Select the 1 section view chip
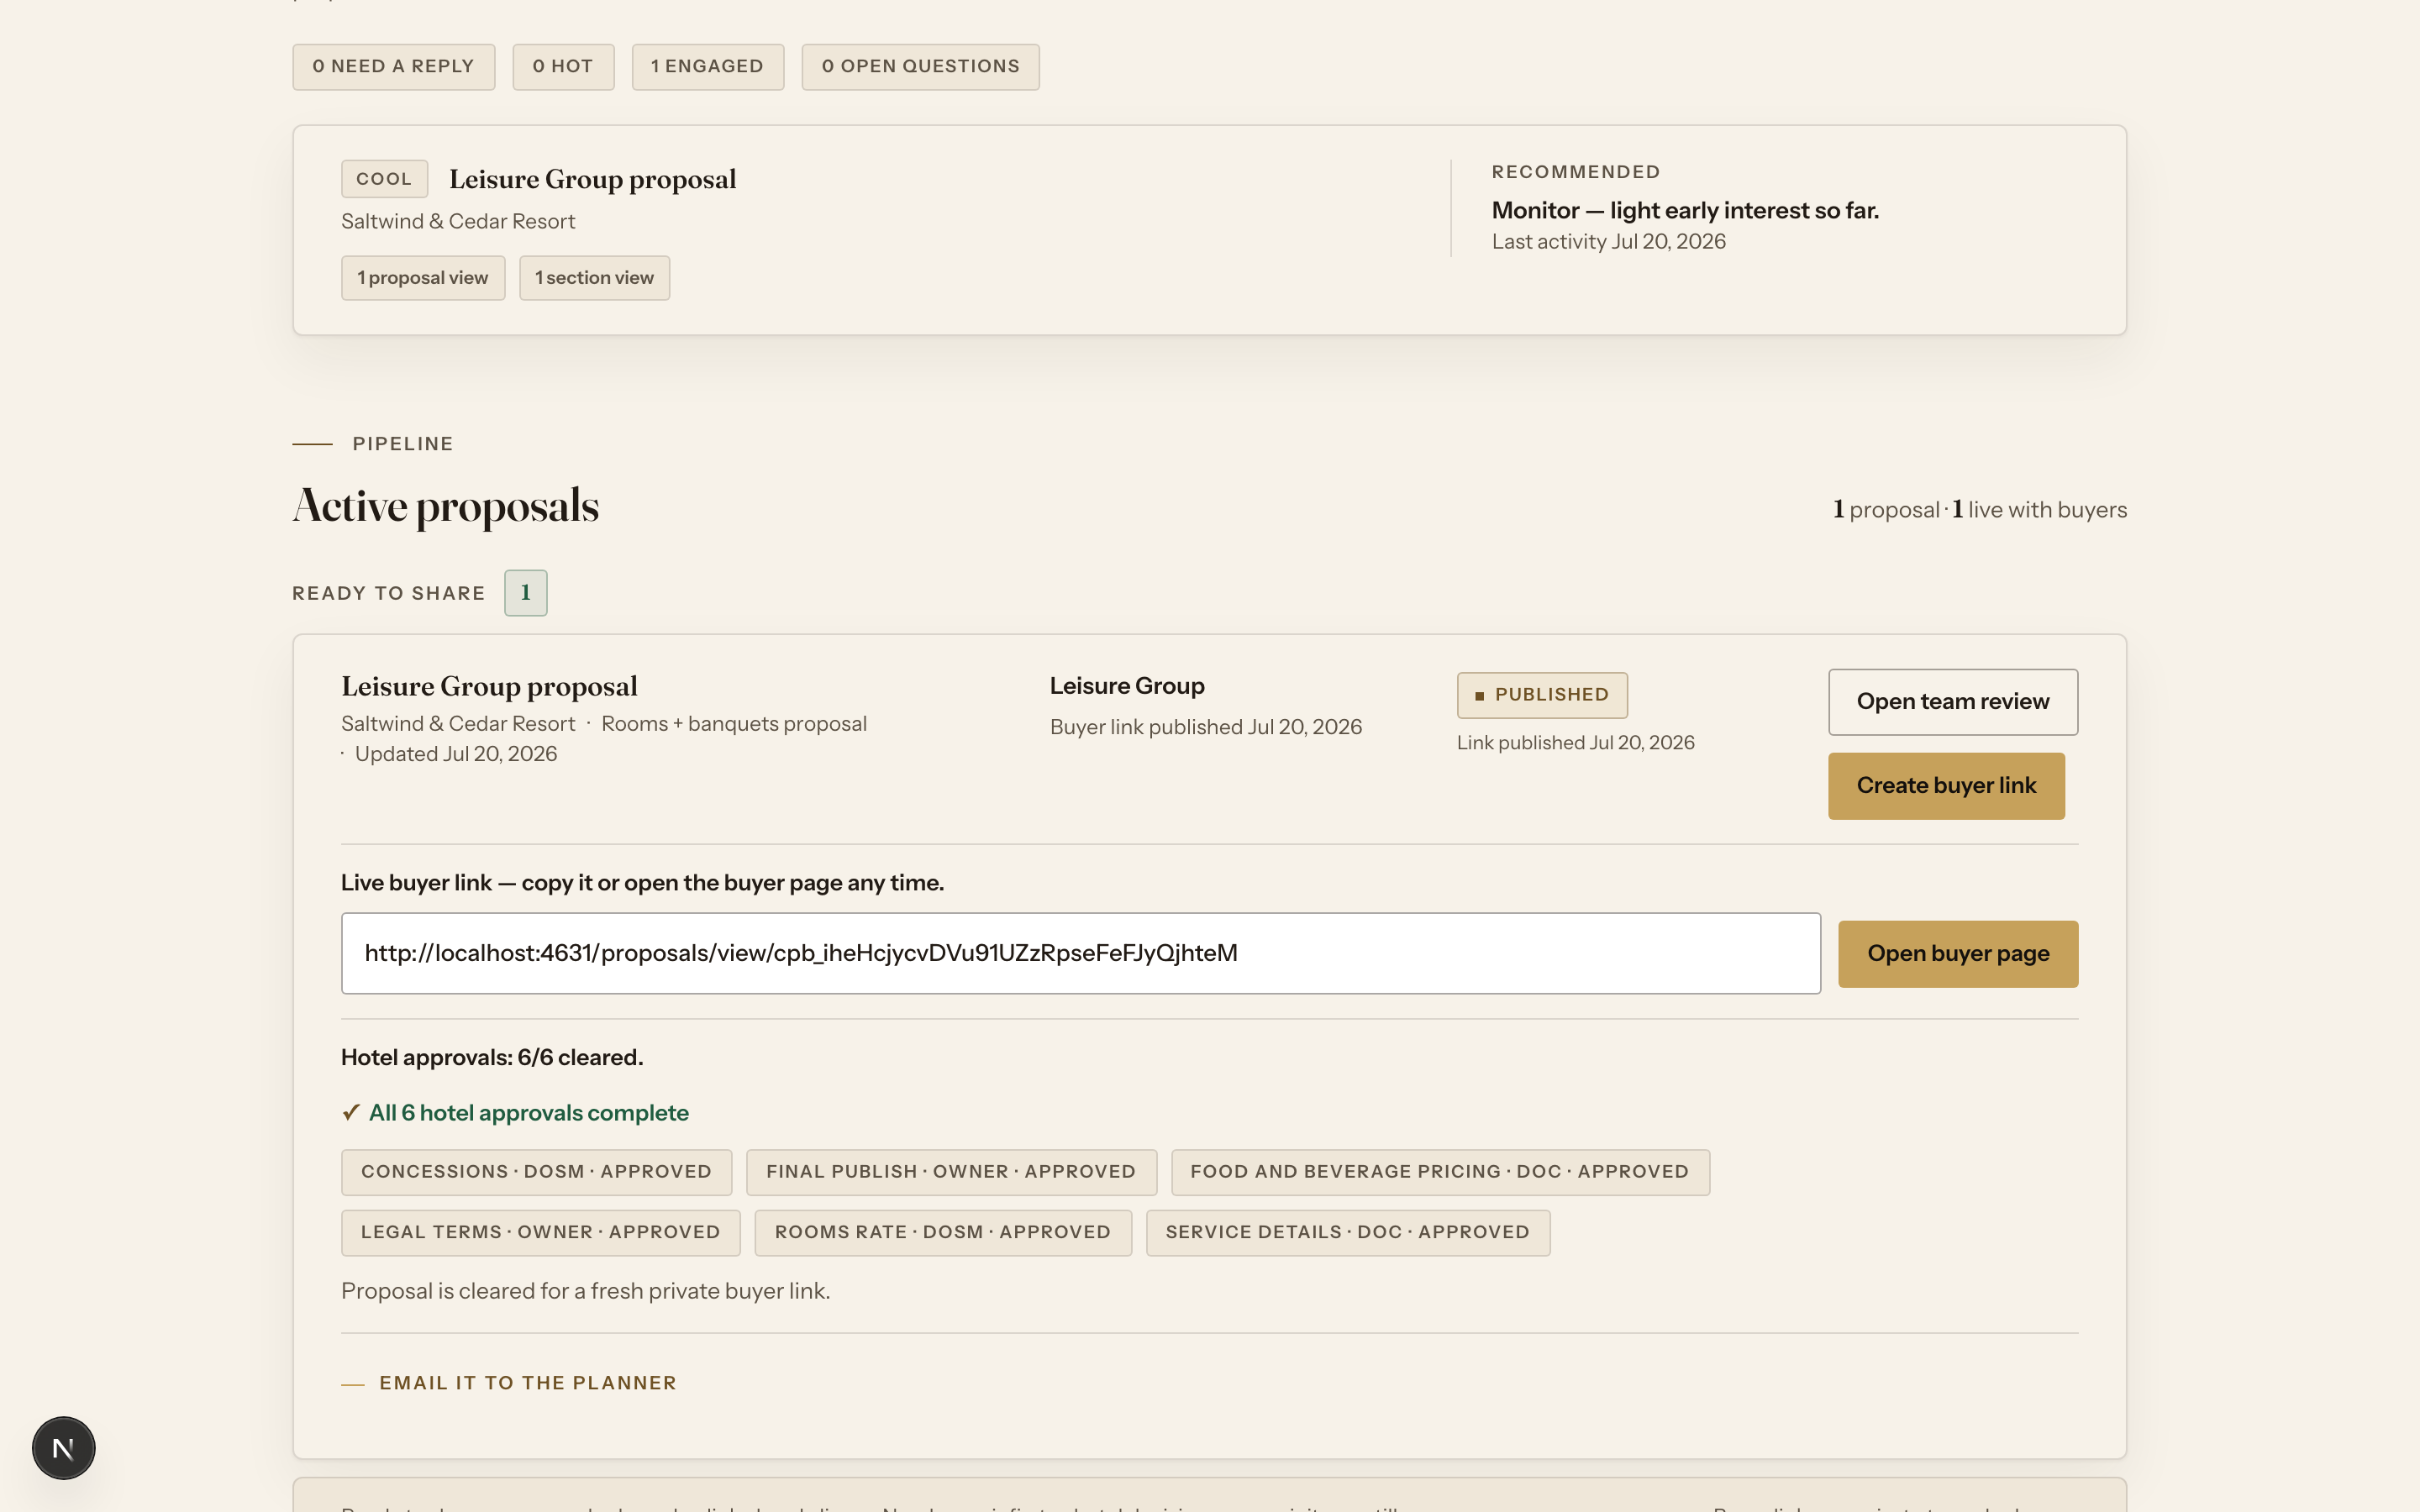Screen dimensions: 2420x1512 pos(594,278)
